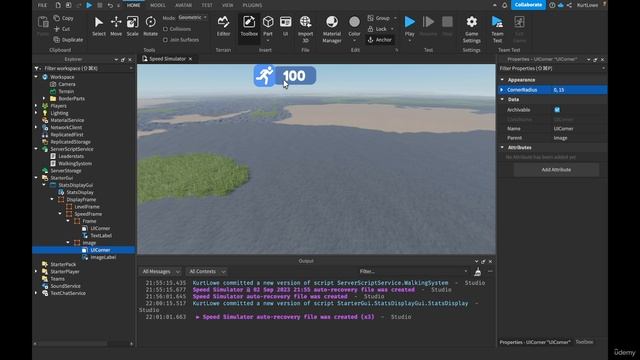Click the quick-access play icon in title bar
This screenshot has height=360, width=640.
click(x=89, y=5)
